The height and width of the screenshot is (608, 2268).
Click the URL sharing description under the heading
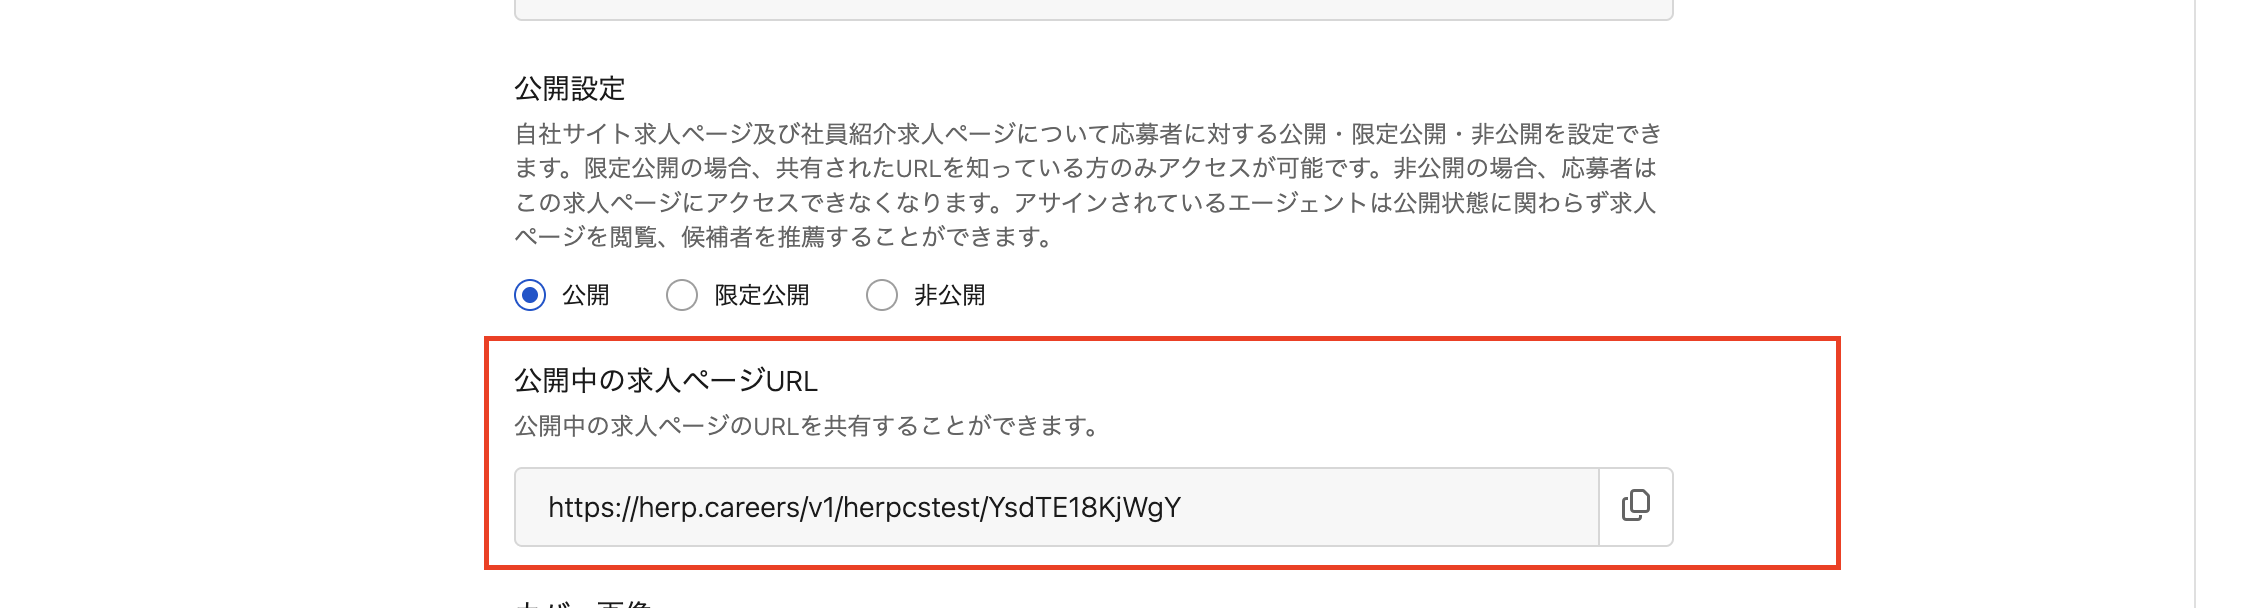(808, 426)
